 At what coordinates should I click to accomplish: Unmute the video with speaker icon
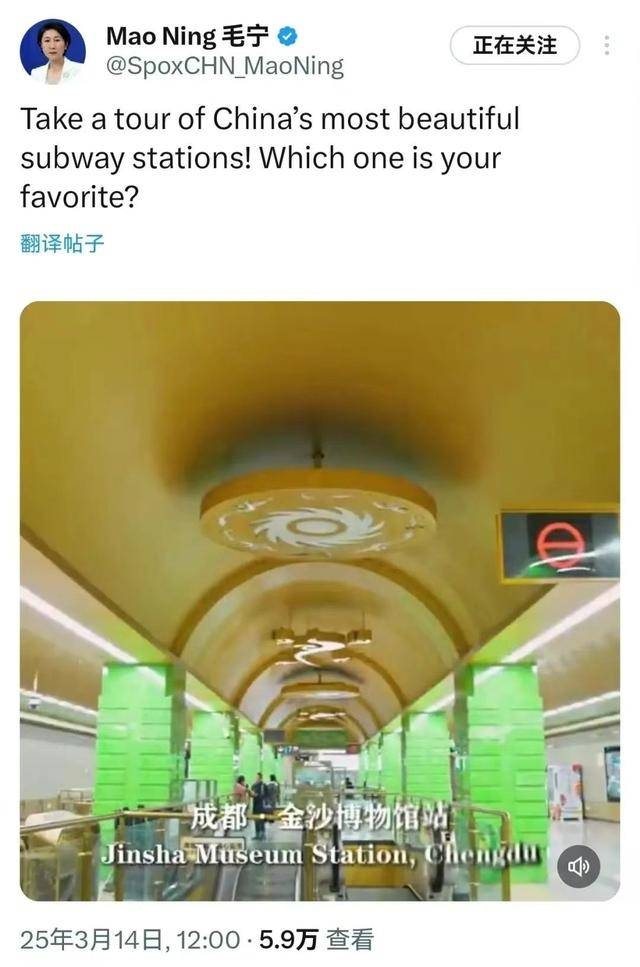point(578,866)
